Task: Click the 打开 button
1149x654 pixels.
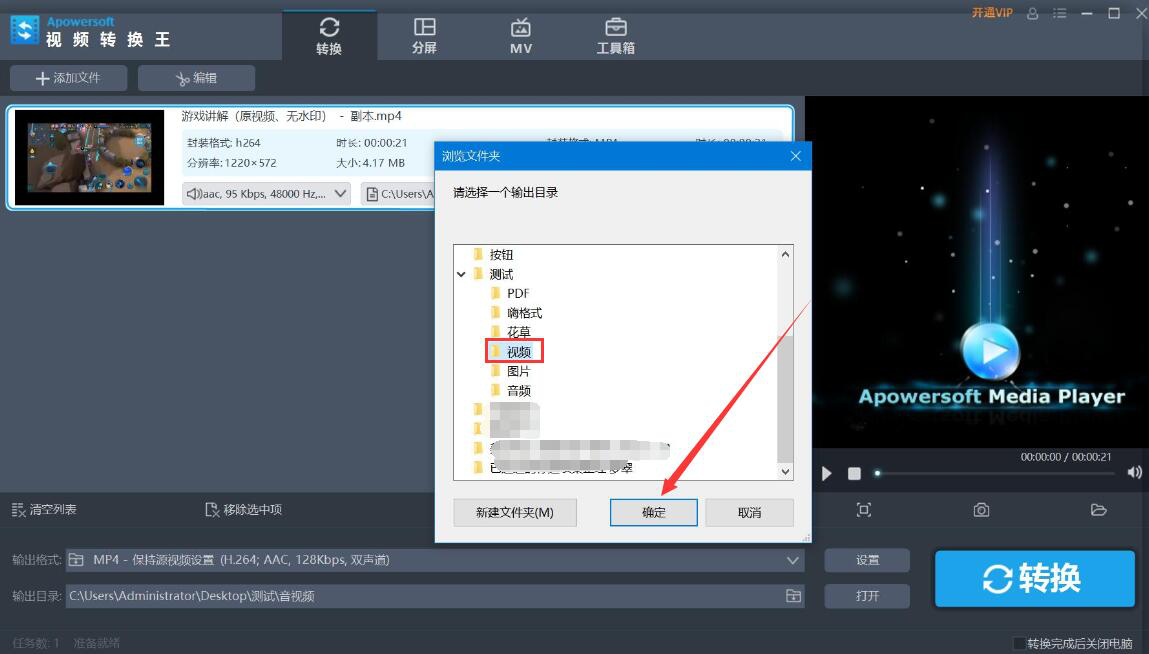Action: [867, 596]
